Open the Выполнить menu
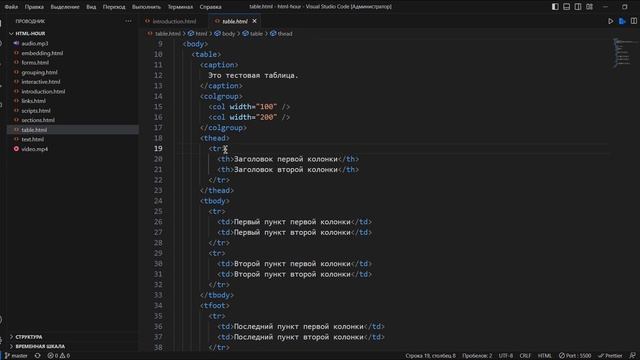 click(147, 7)
